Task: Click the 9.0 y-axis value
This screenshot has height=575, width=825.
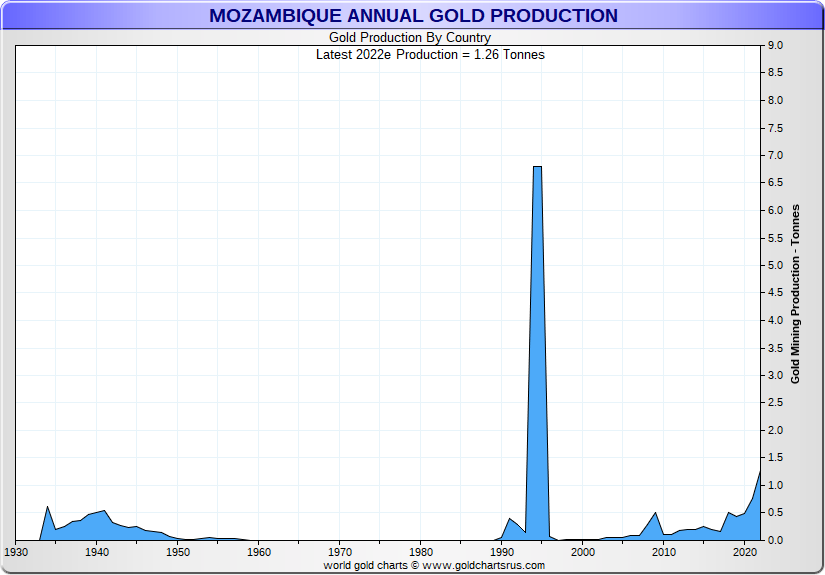Action: point(776,46)
